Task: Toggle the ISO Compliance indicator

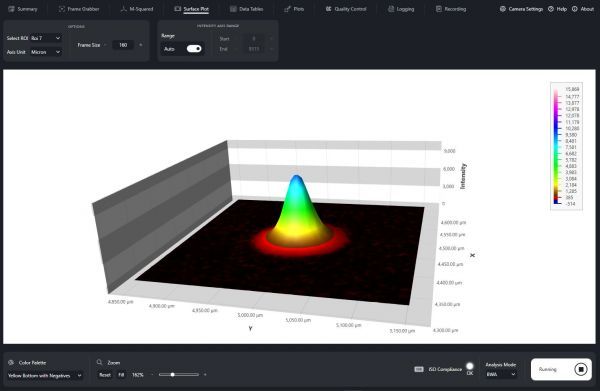Action: (470, 367)
